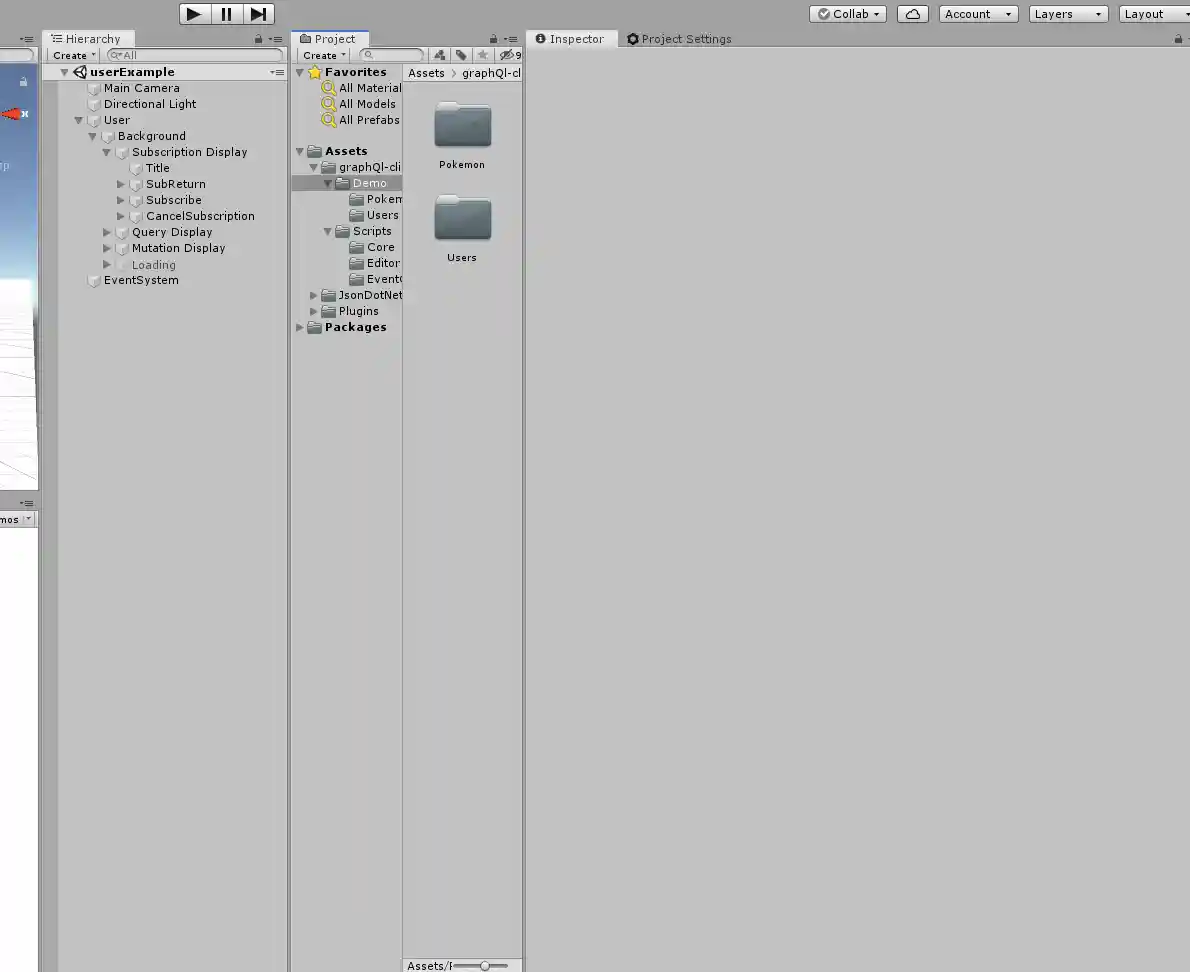This screenshot has width=1190, height=972.
Task: Click the search by label icon
Action: (461, 55)
